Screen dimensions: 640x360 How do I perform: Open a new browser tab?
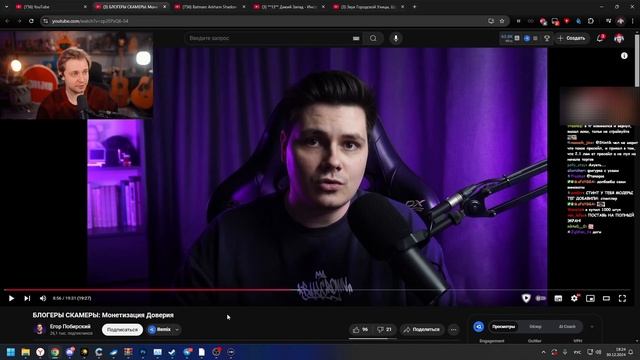[x=414, y=7]
